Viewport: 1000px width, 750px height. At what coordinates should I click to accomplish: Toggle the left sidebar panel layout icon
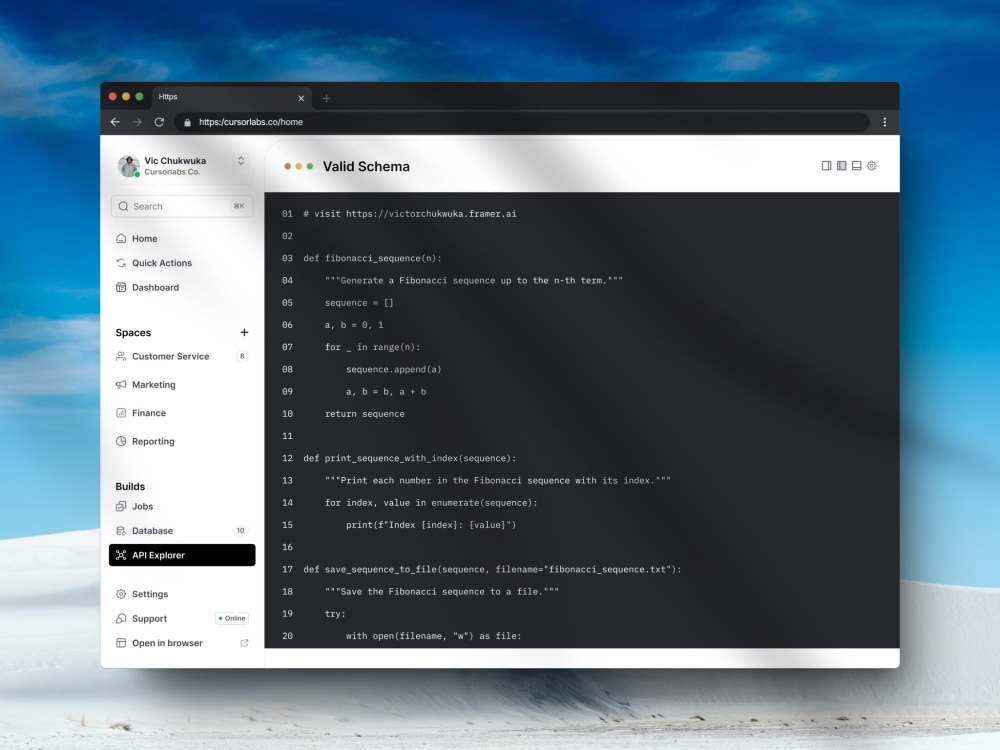point(842,166)
